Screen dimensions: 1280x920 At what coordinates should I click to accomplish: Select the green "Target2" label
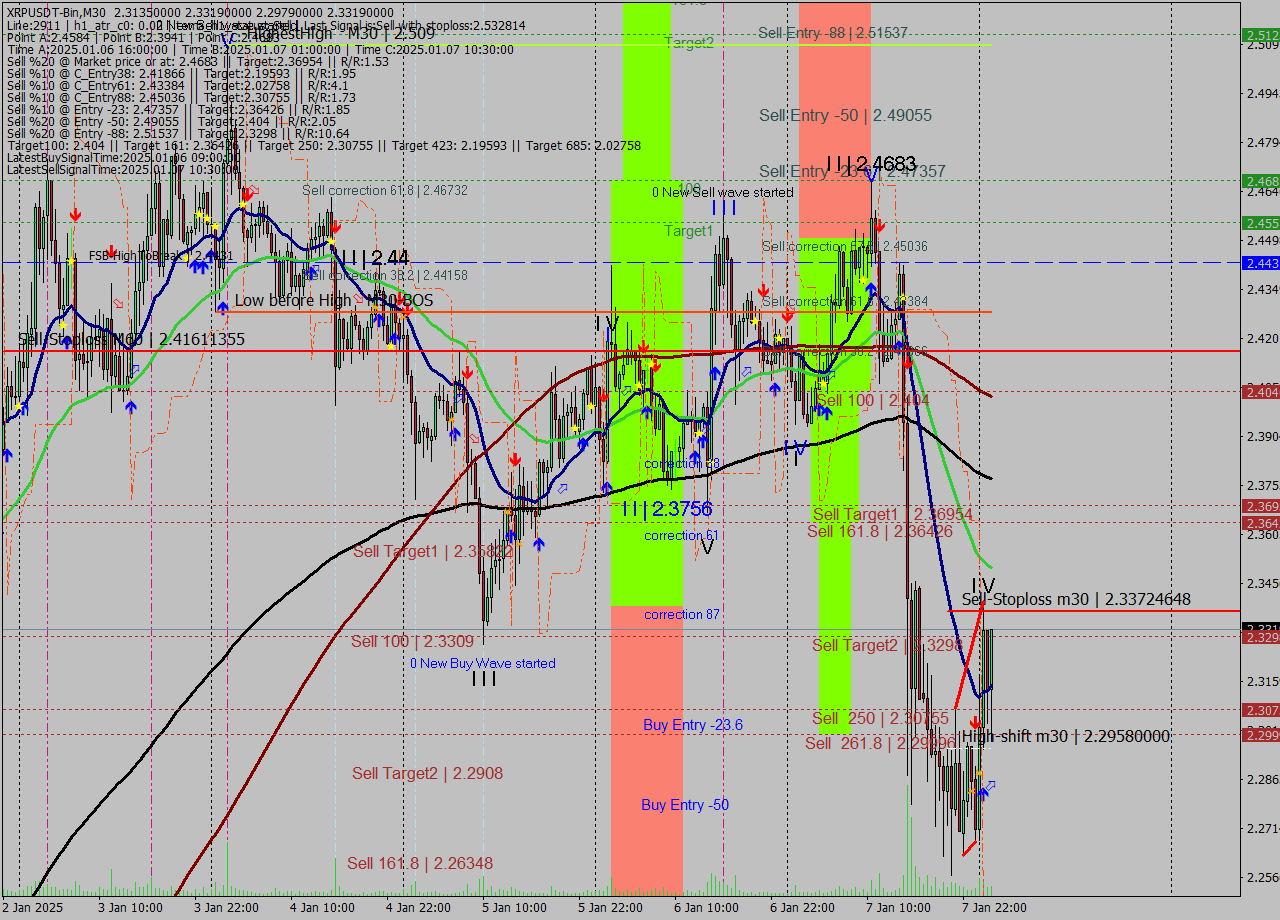point(689,43)
